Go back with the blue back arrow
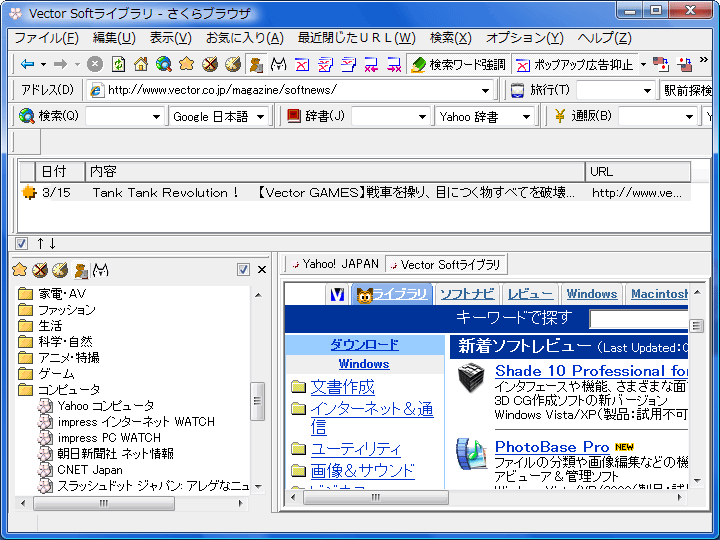This screenshot has width=720, height=540. (28, 64)
